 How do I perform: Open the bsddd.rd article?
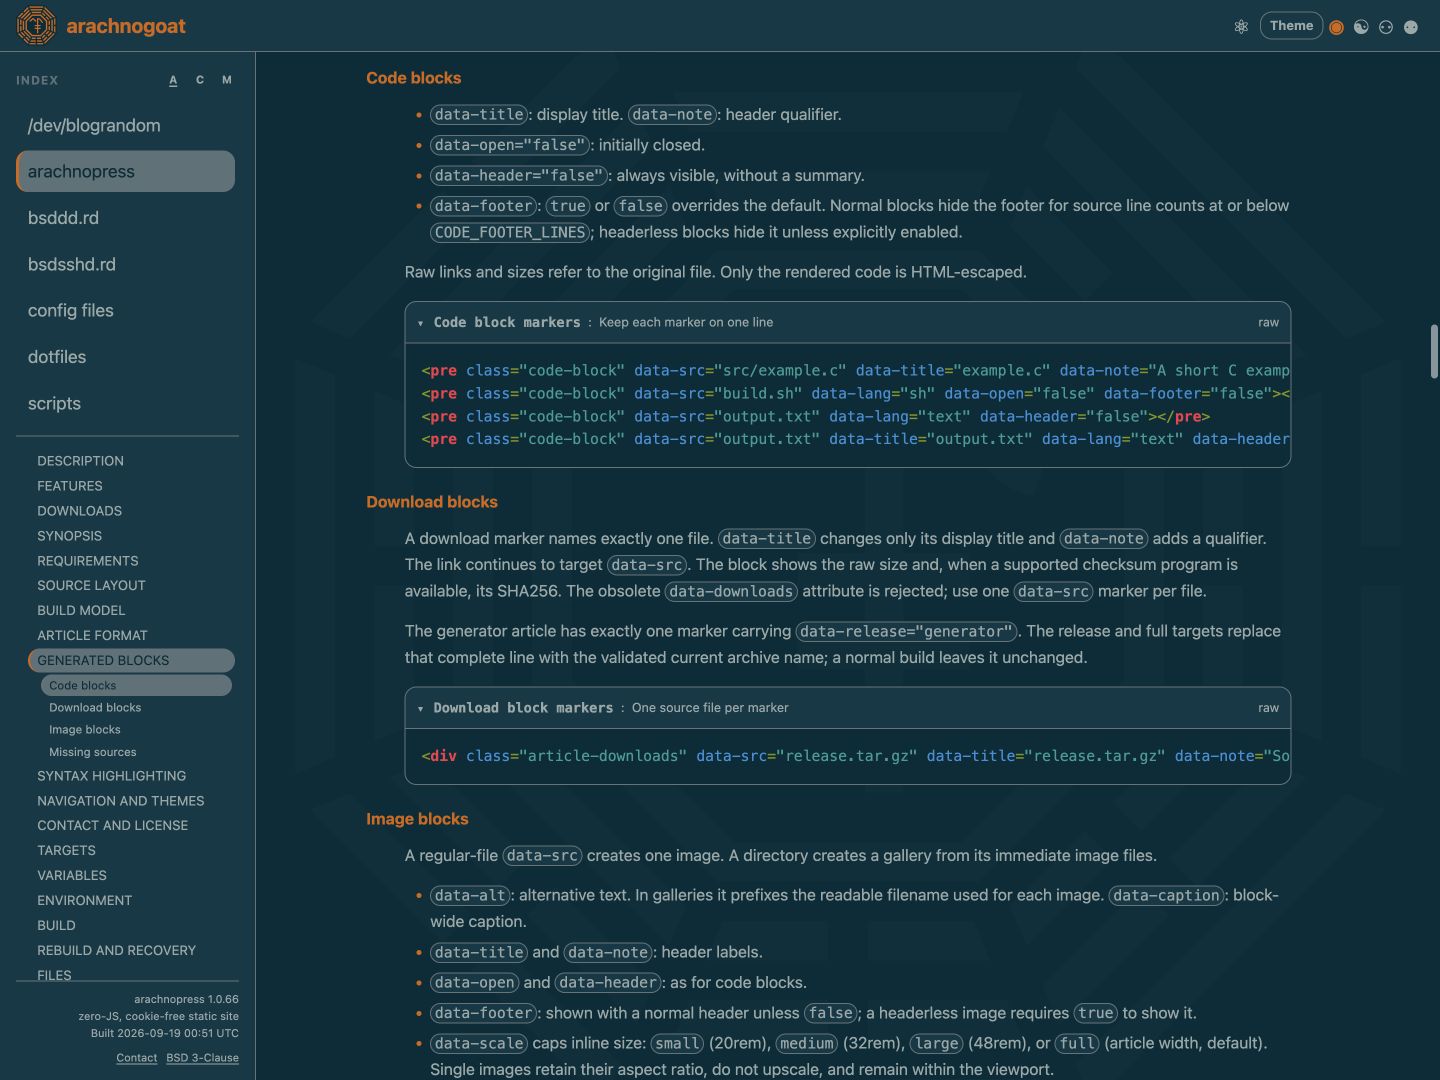click(126, 218)
